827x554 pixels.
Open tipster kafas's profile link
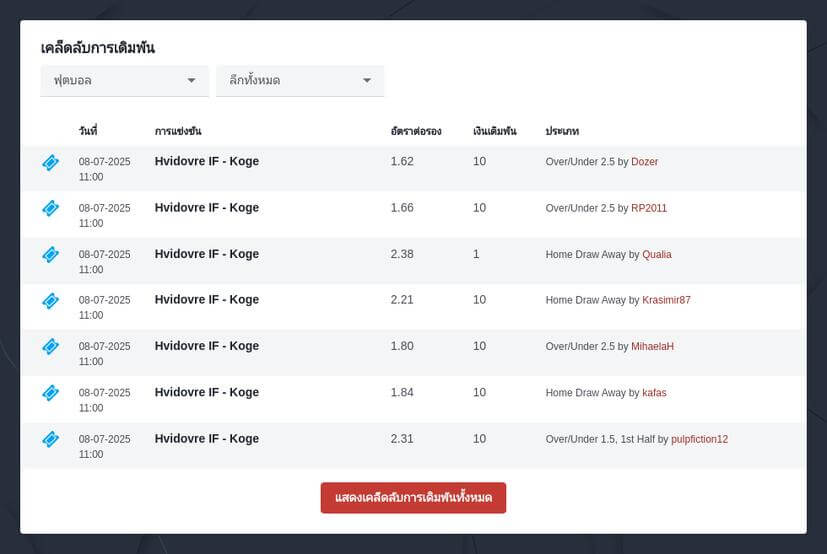654,393
